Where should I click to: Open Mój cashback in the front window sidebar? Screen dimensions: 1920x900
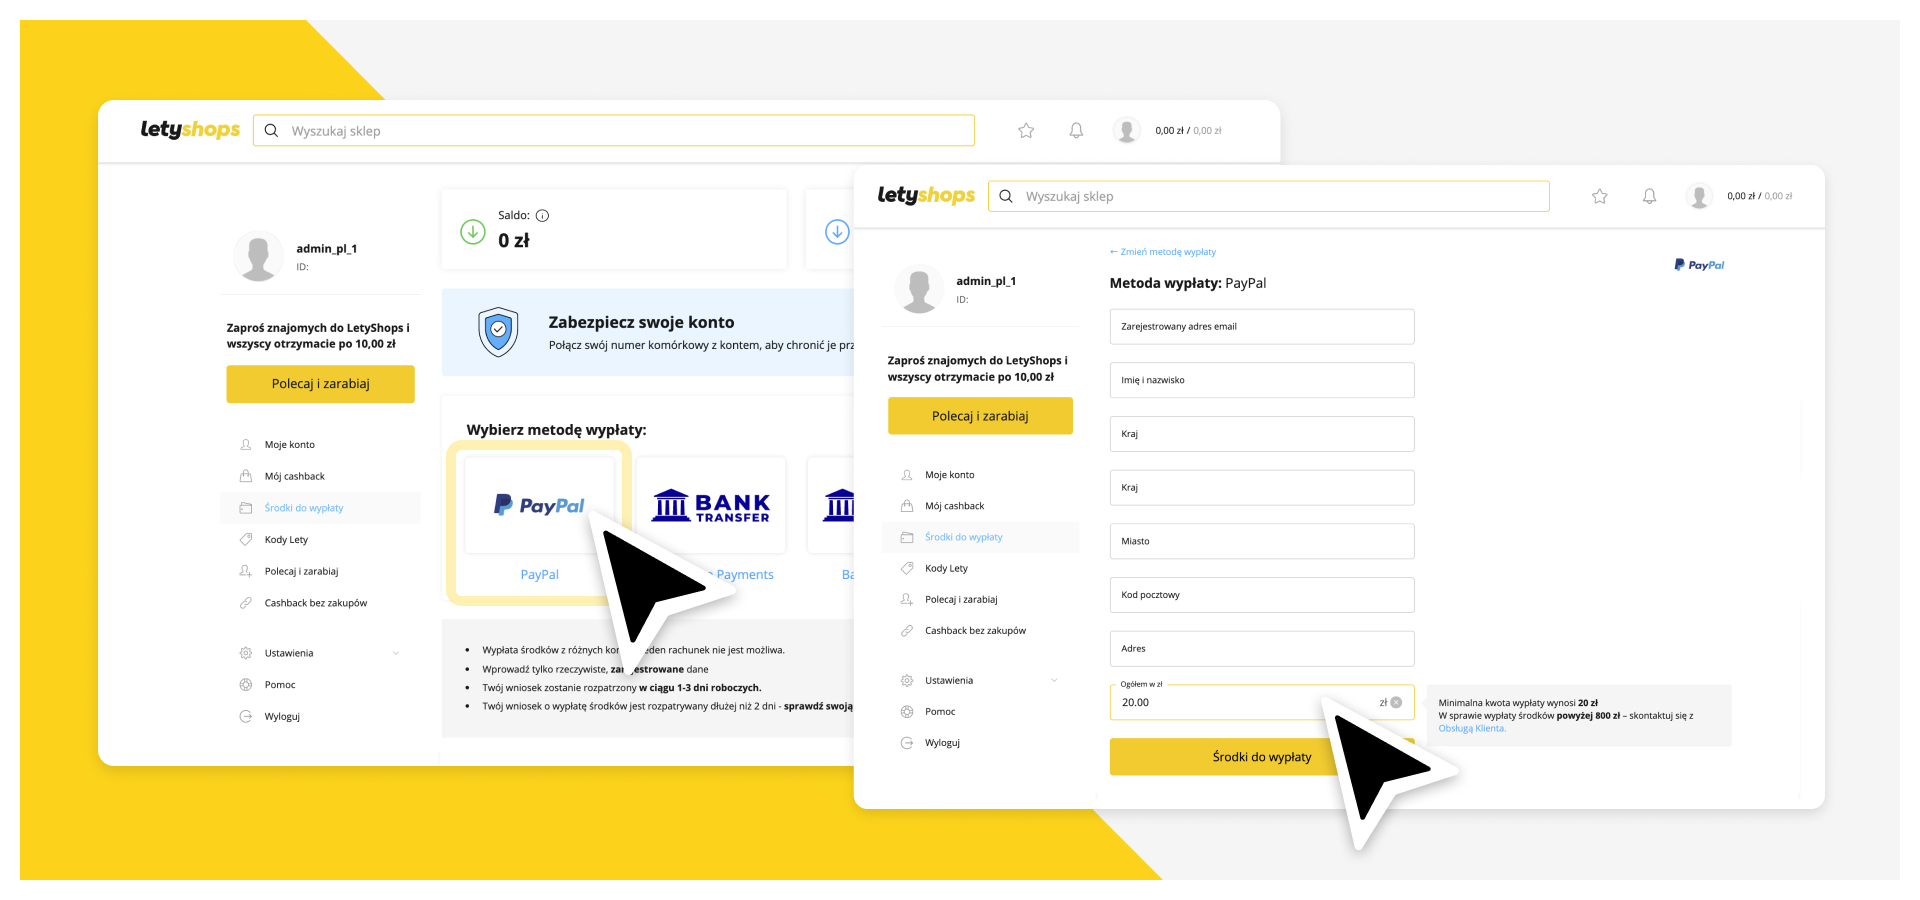point(955,506)
